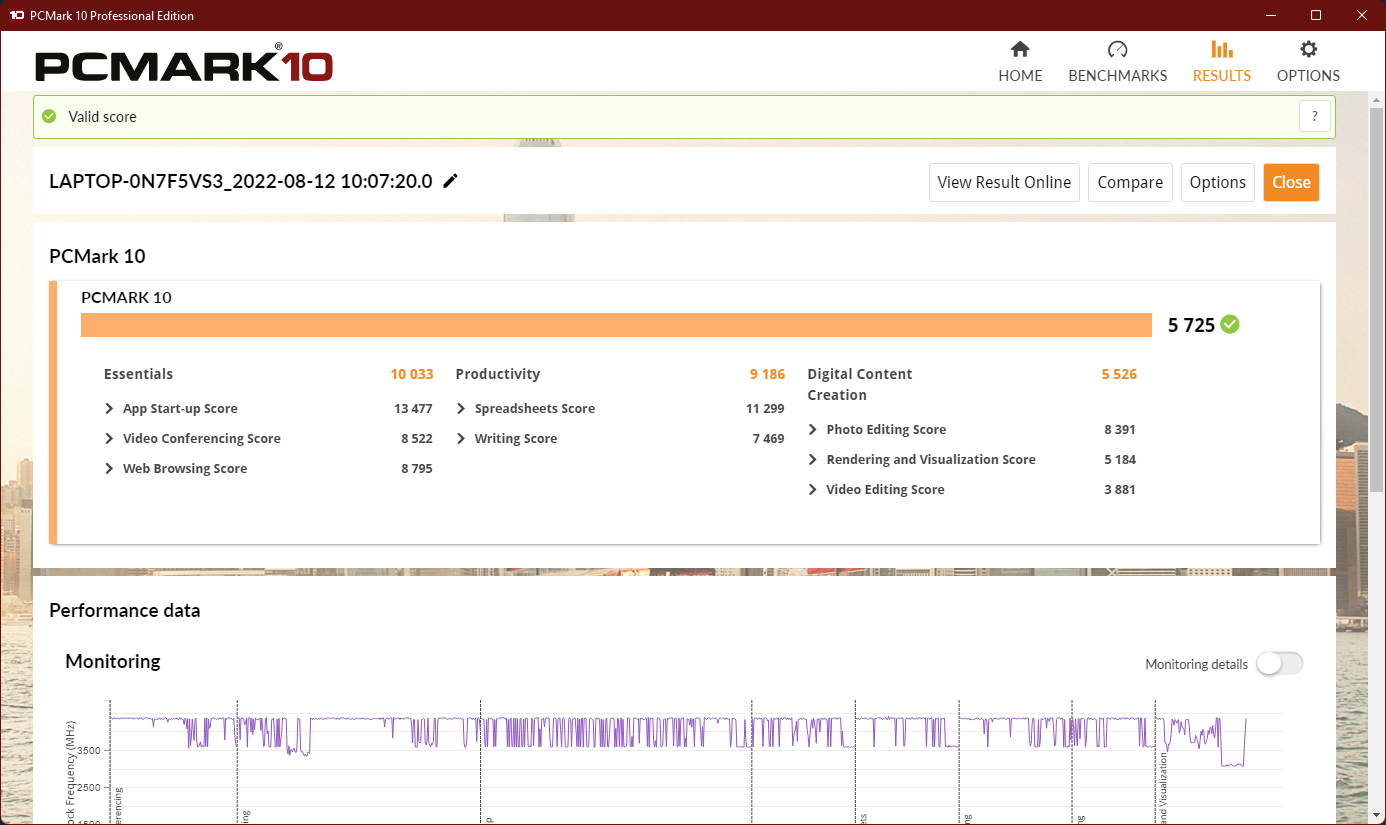Click the Productivity score 9 186
The width and height of the screenshot is (1386, 825).
[x=767, y=374]
